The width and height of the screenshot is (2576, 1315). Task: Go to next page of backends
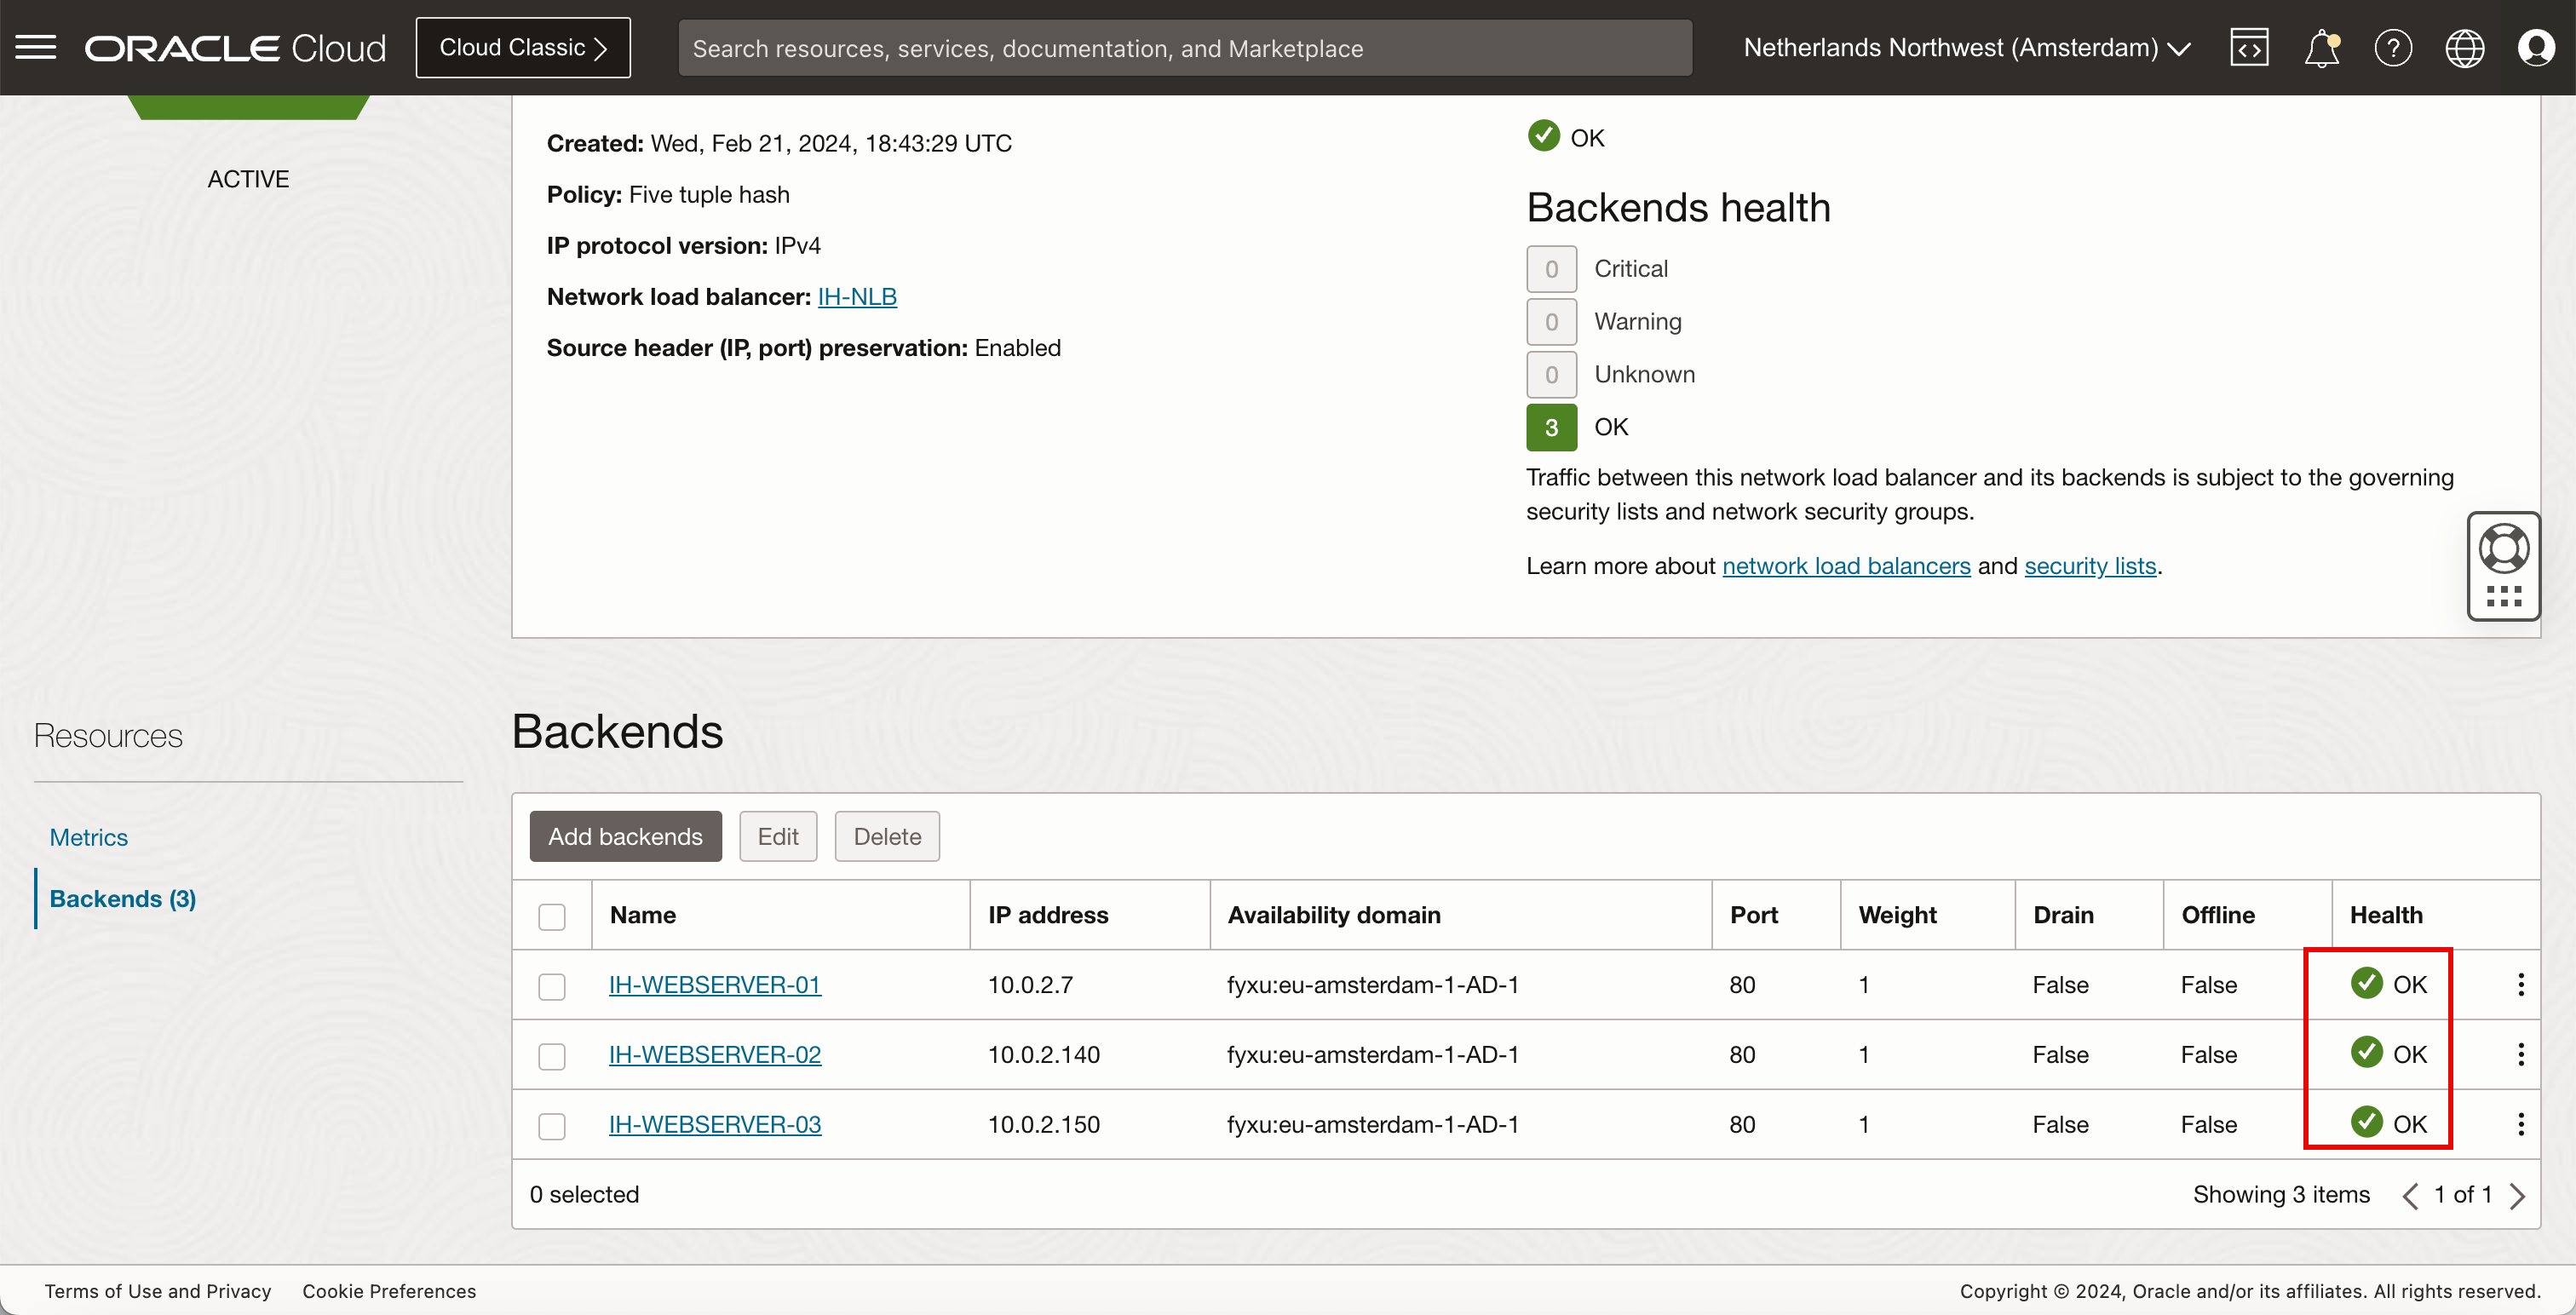[2518, 1196]
